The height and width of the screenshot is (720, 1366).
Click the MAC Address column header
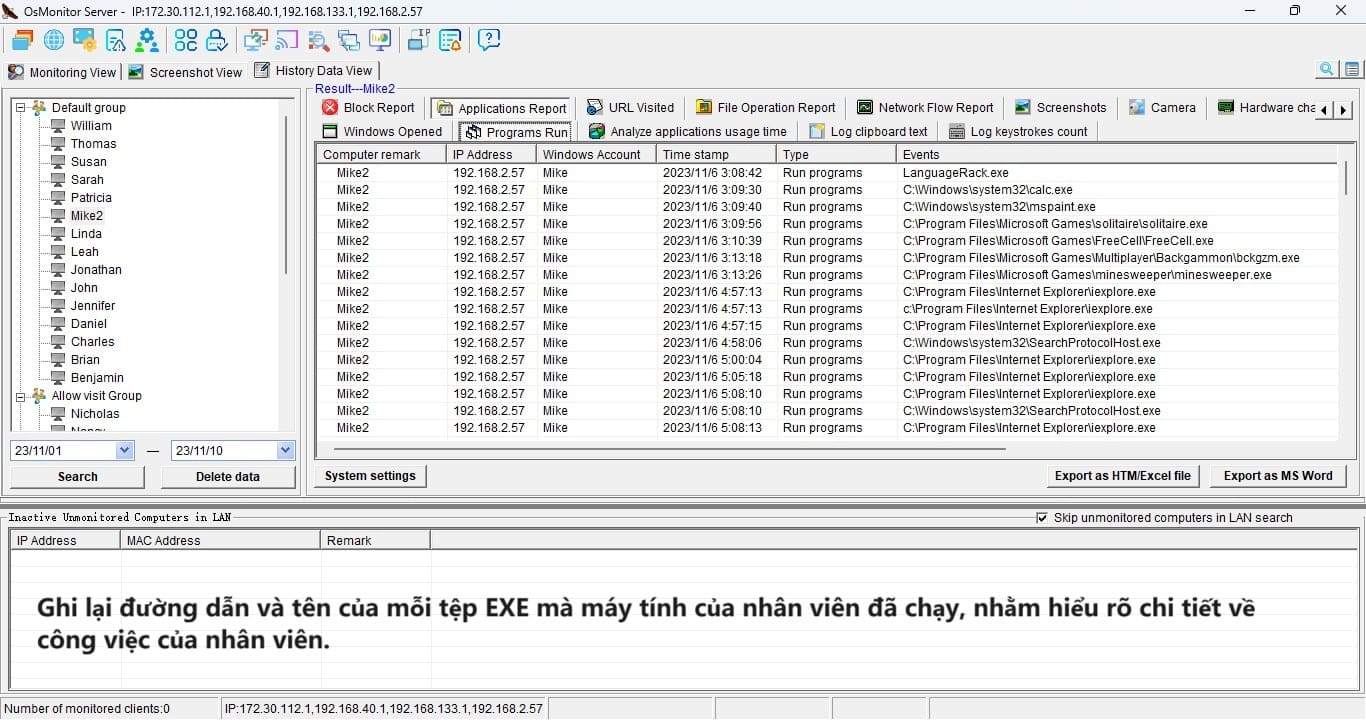[x=220, y=541]
